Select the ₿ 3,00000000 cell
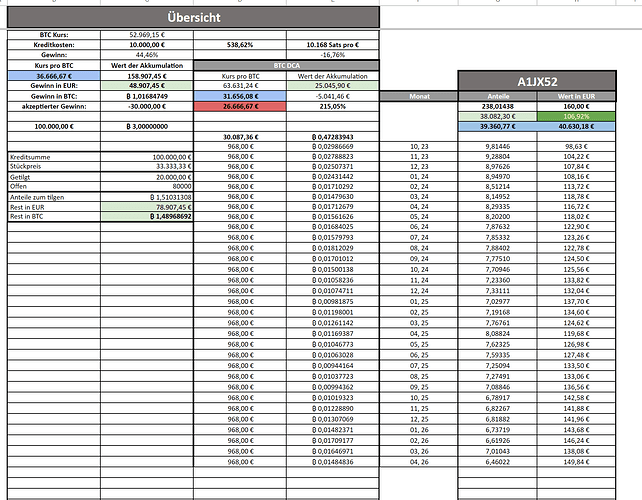This screenshot has height=500, width=642. coord(147,127)
